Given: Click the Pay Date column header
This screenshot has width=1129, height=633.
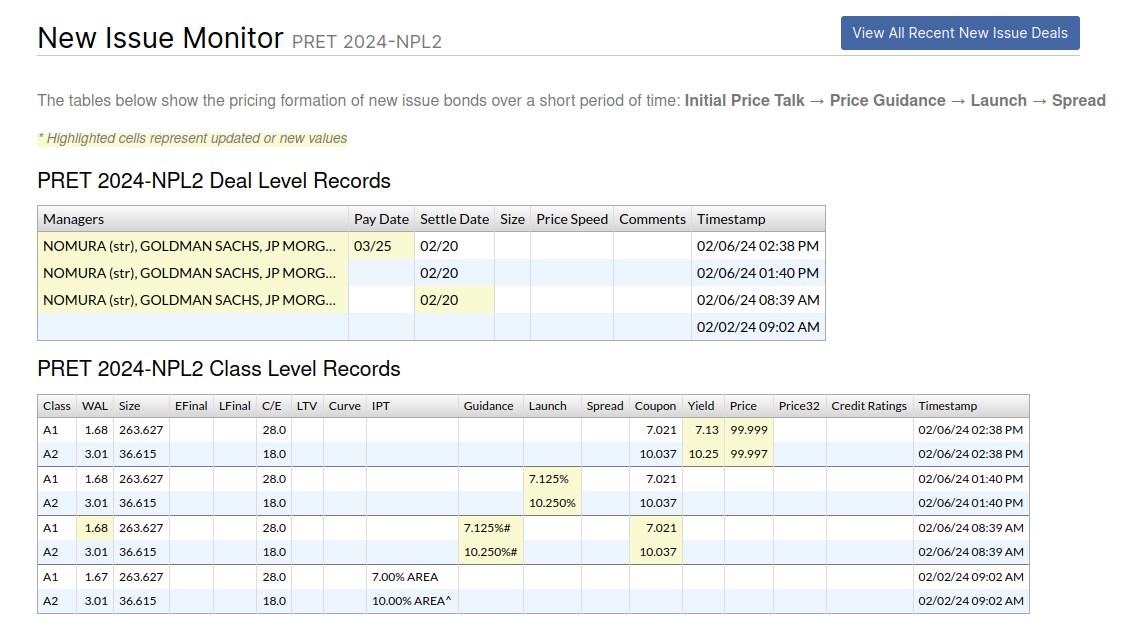Looking at the screenshot, I should click(x=381, y=219).
